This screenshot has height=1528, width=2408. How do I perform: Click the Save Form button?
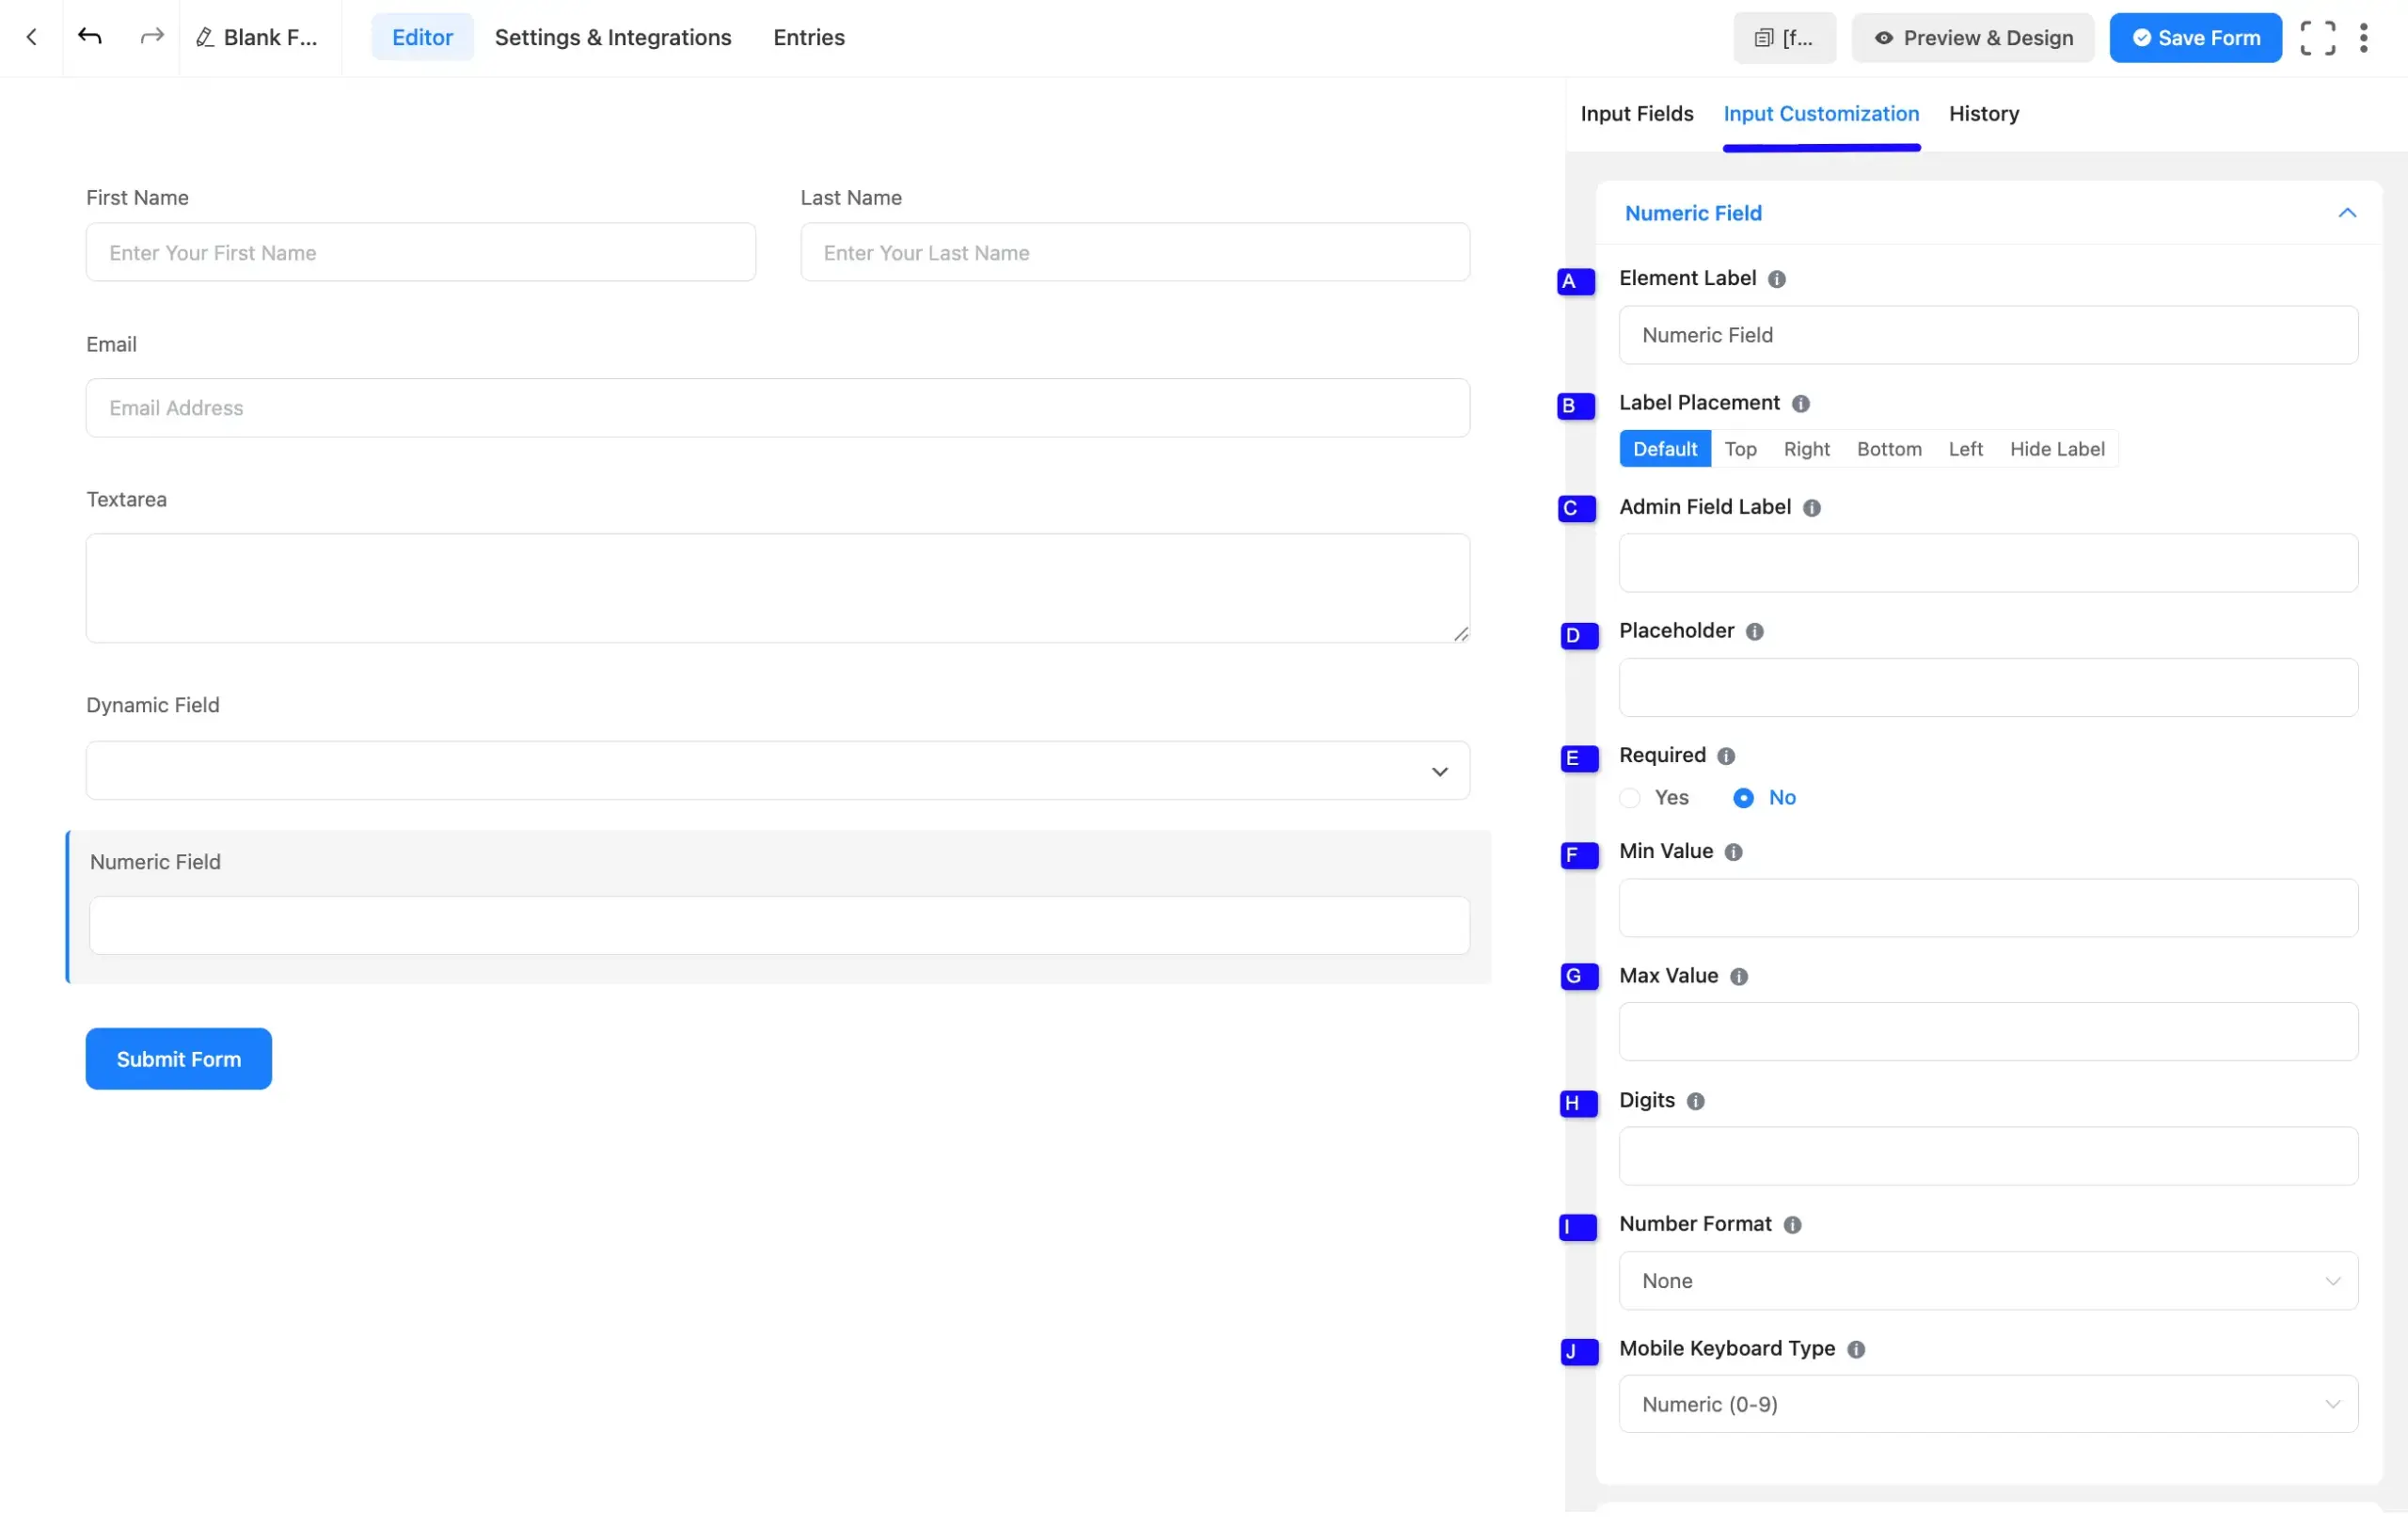click(2195, 38)
